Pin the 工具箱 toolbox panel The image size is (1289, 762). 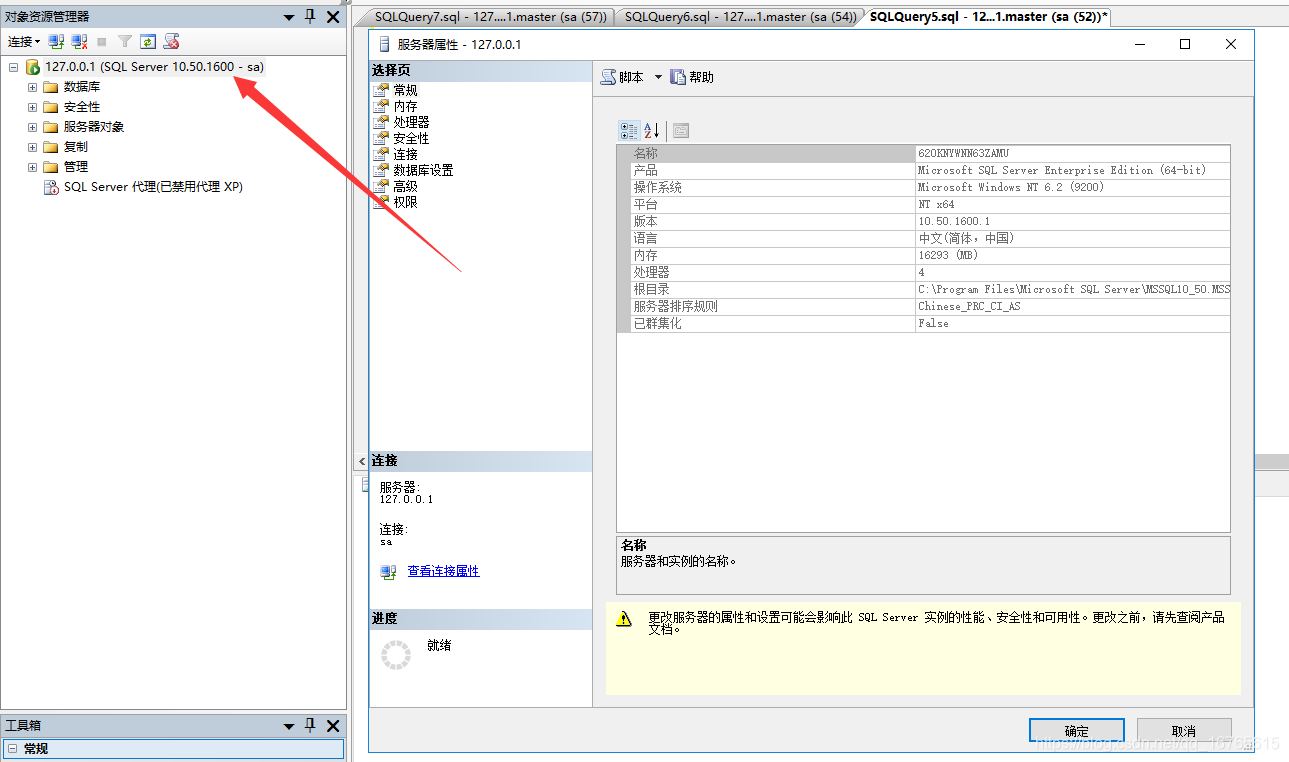310,726
